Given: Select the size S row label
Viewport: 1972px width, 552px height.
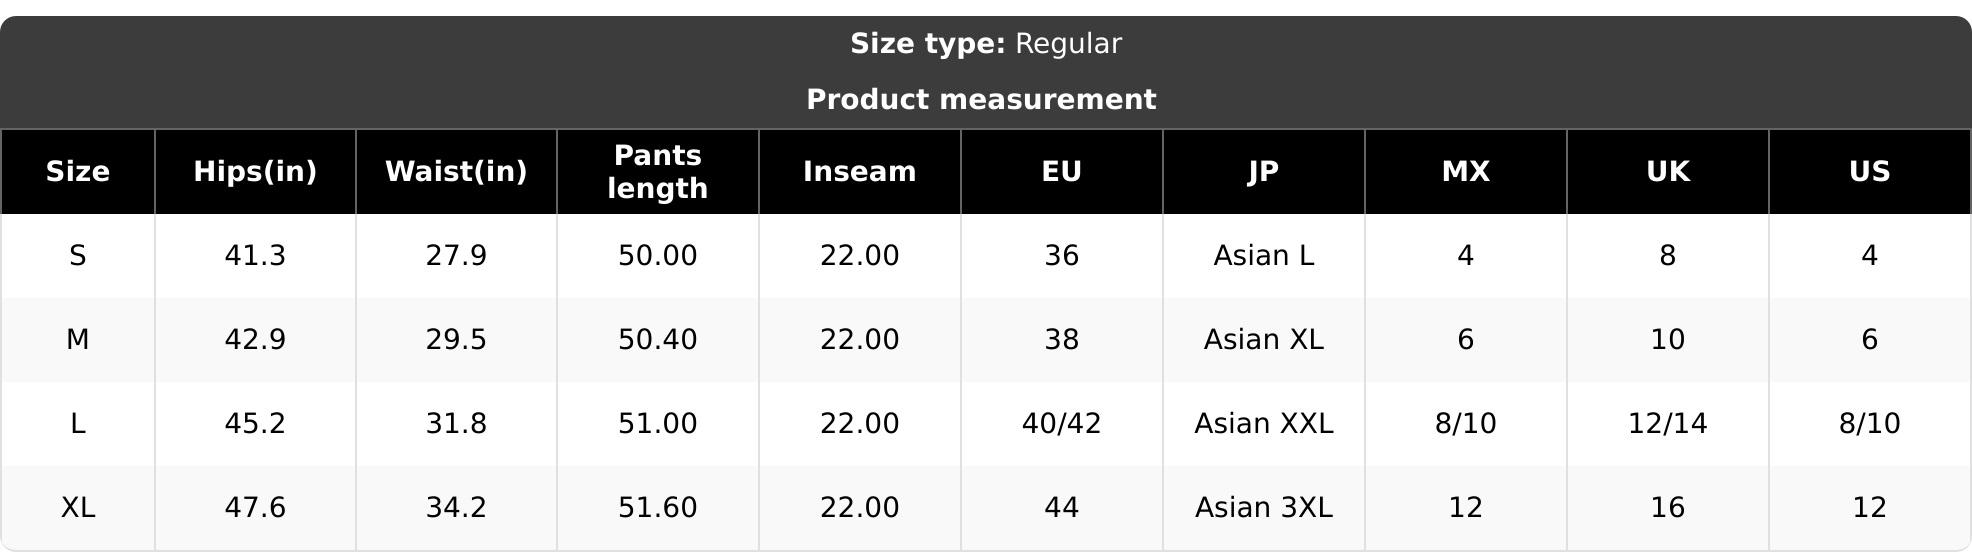Looking at the screenshot, I should (78, 256).
